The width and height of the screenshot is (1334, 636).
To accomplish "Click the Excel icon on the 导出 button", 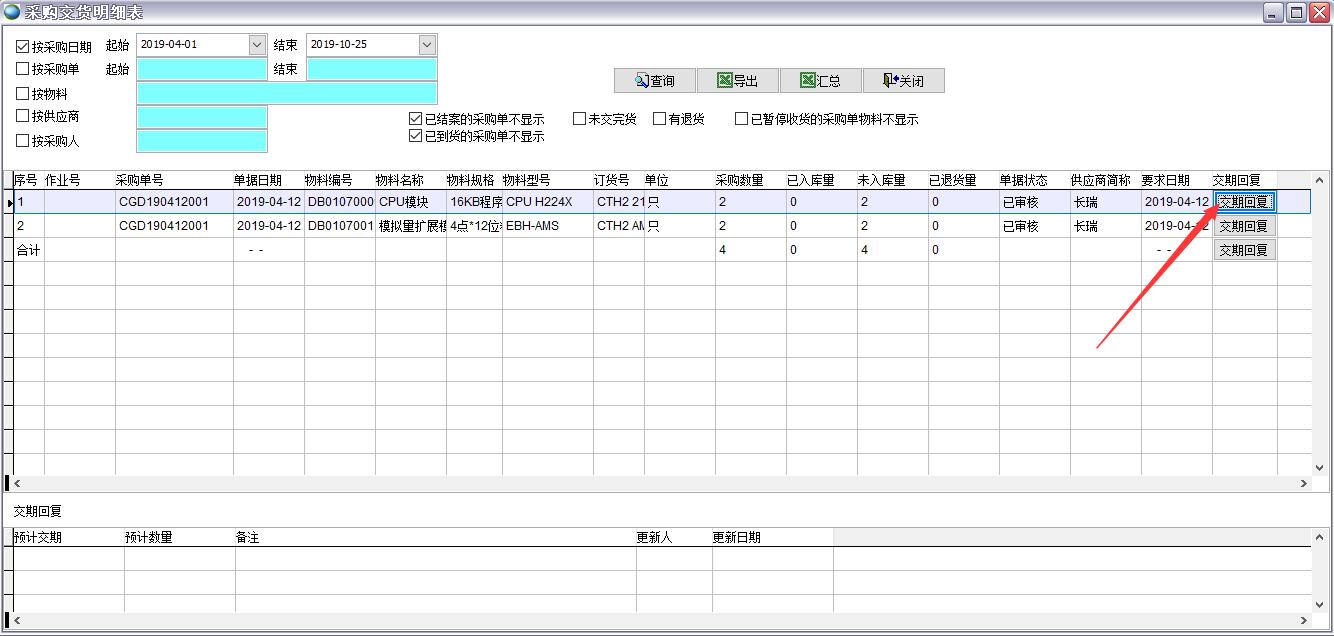I will pyautogui.click(x=725, y=79).
